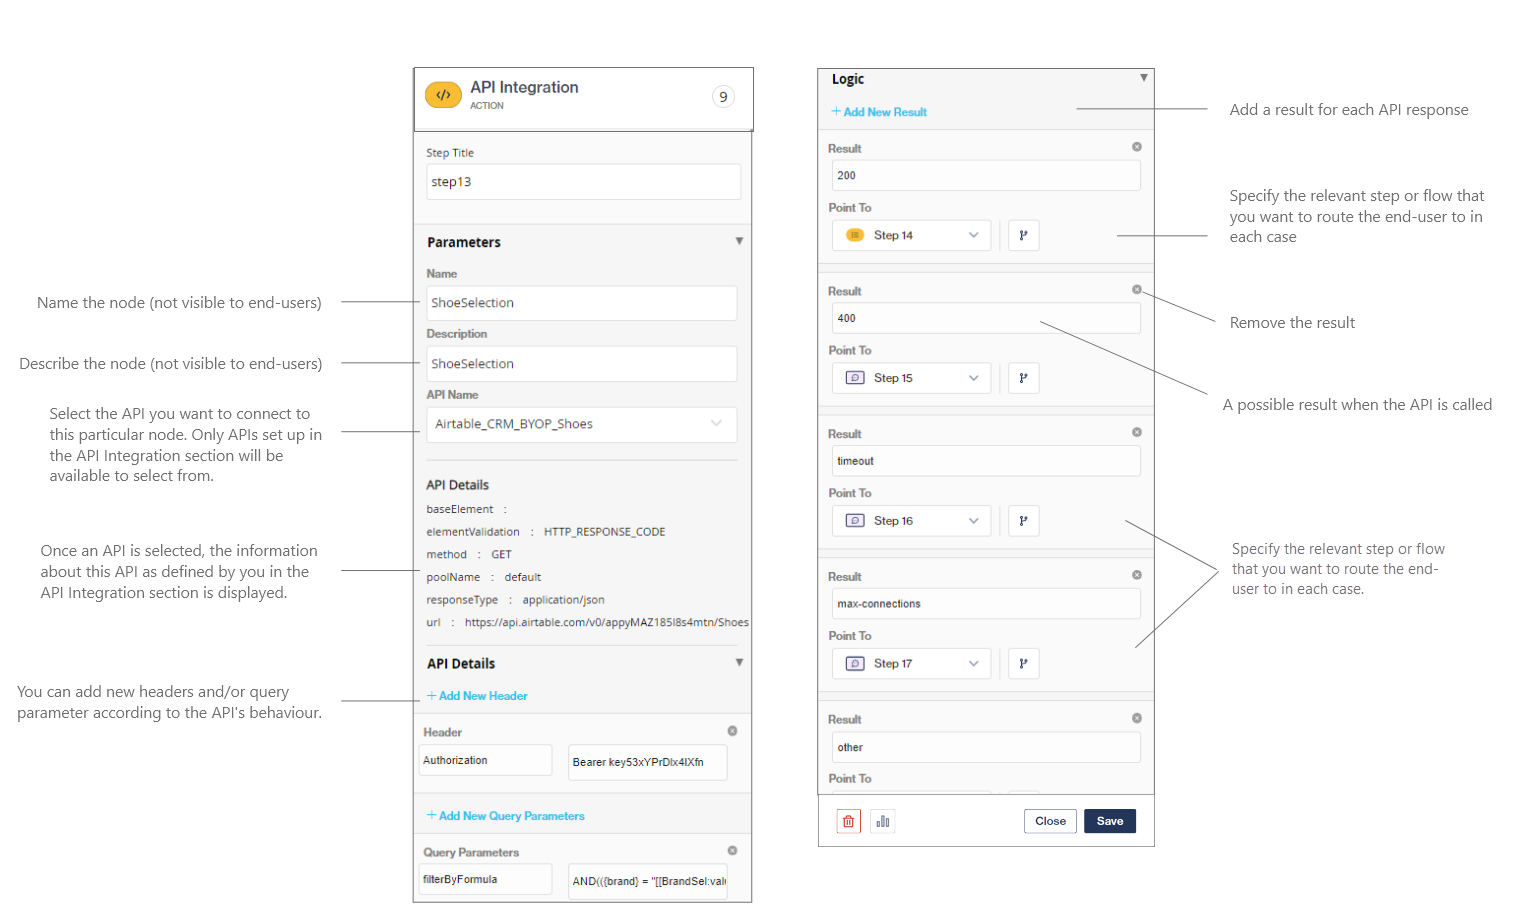The height and width of the screenshot is (914, 1517).
Task: Click the step counter badge showing 9
Action: (723, 96)
